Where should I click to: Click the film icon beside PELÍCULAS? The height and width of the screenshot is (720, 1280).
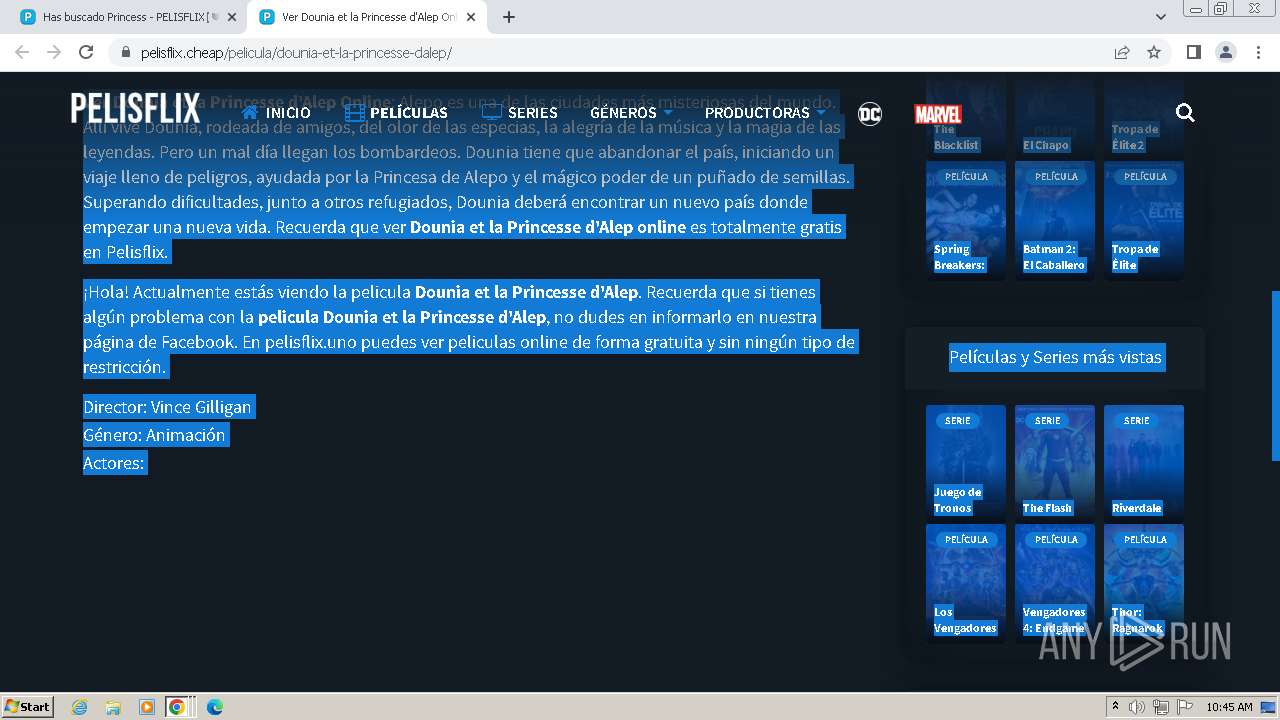(x=355, y=112)
